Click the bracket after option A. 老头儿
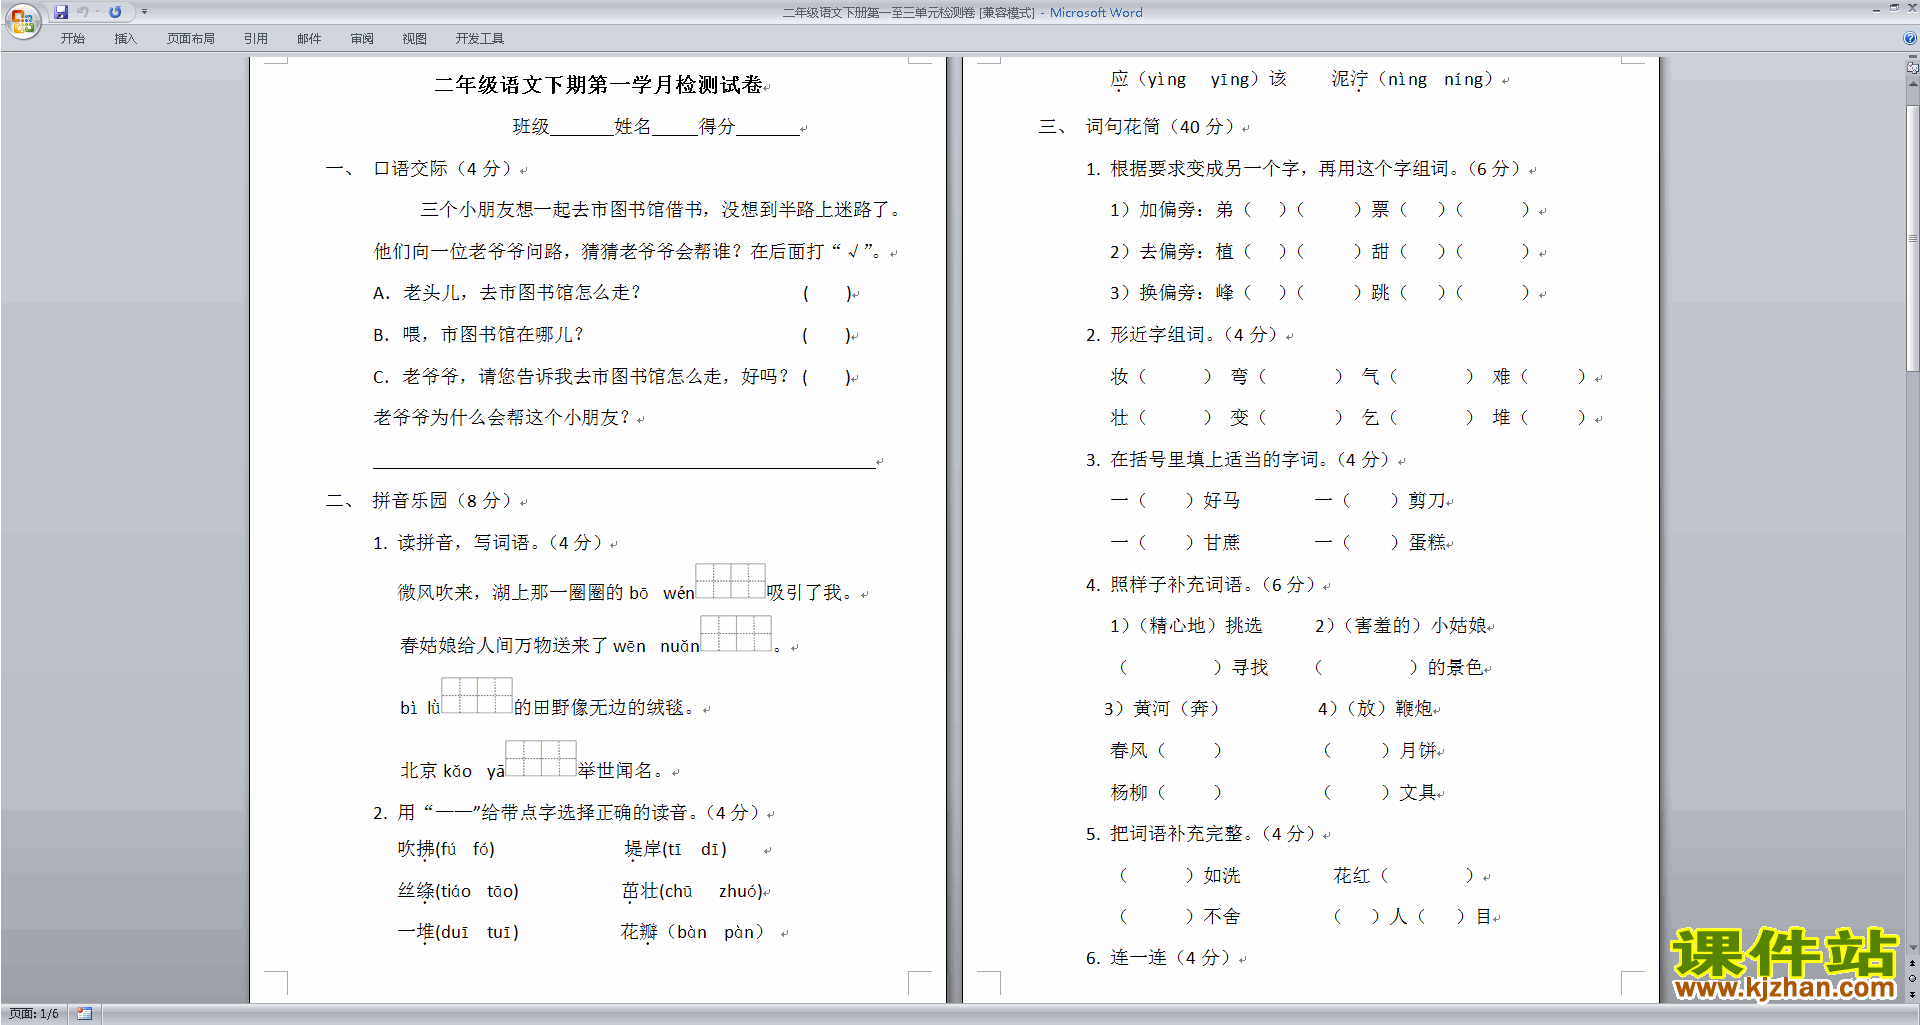The image size is (1920, 1025). (x=827, y=293)
